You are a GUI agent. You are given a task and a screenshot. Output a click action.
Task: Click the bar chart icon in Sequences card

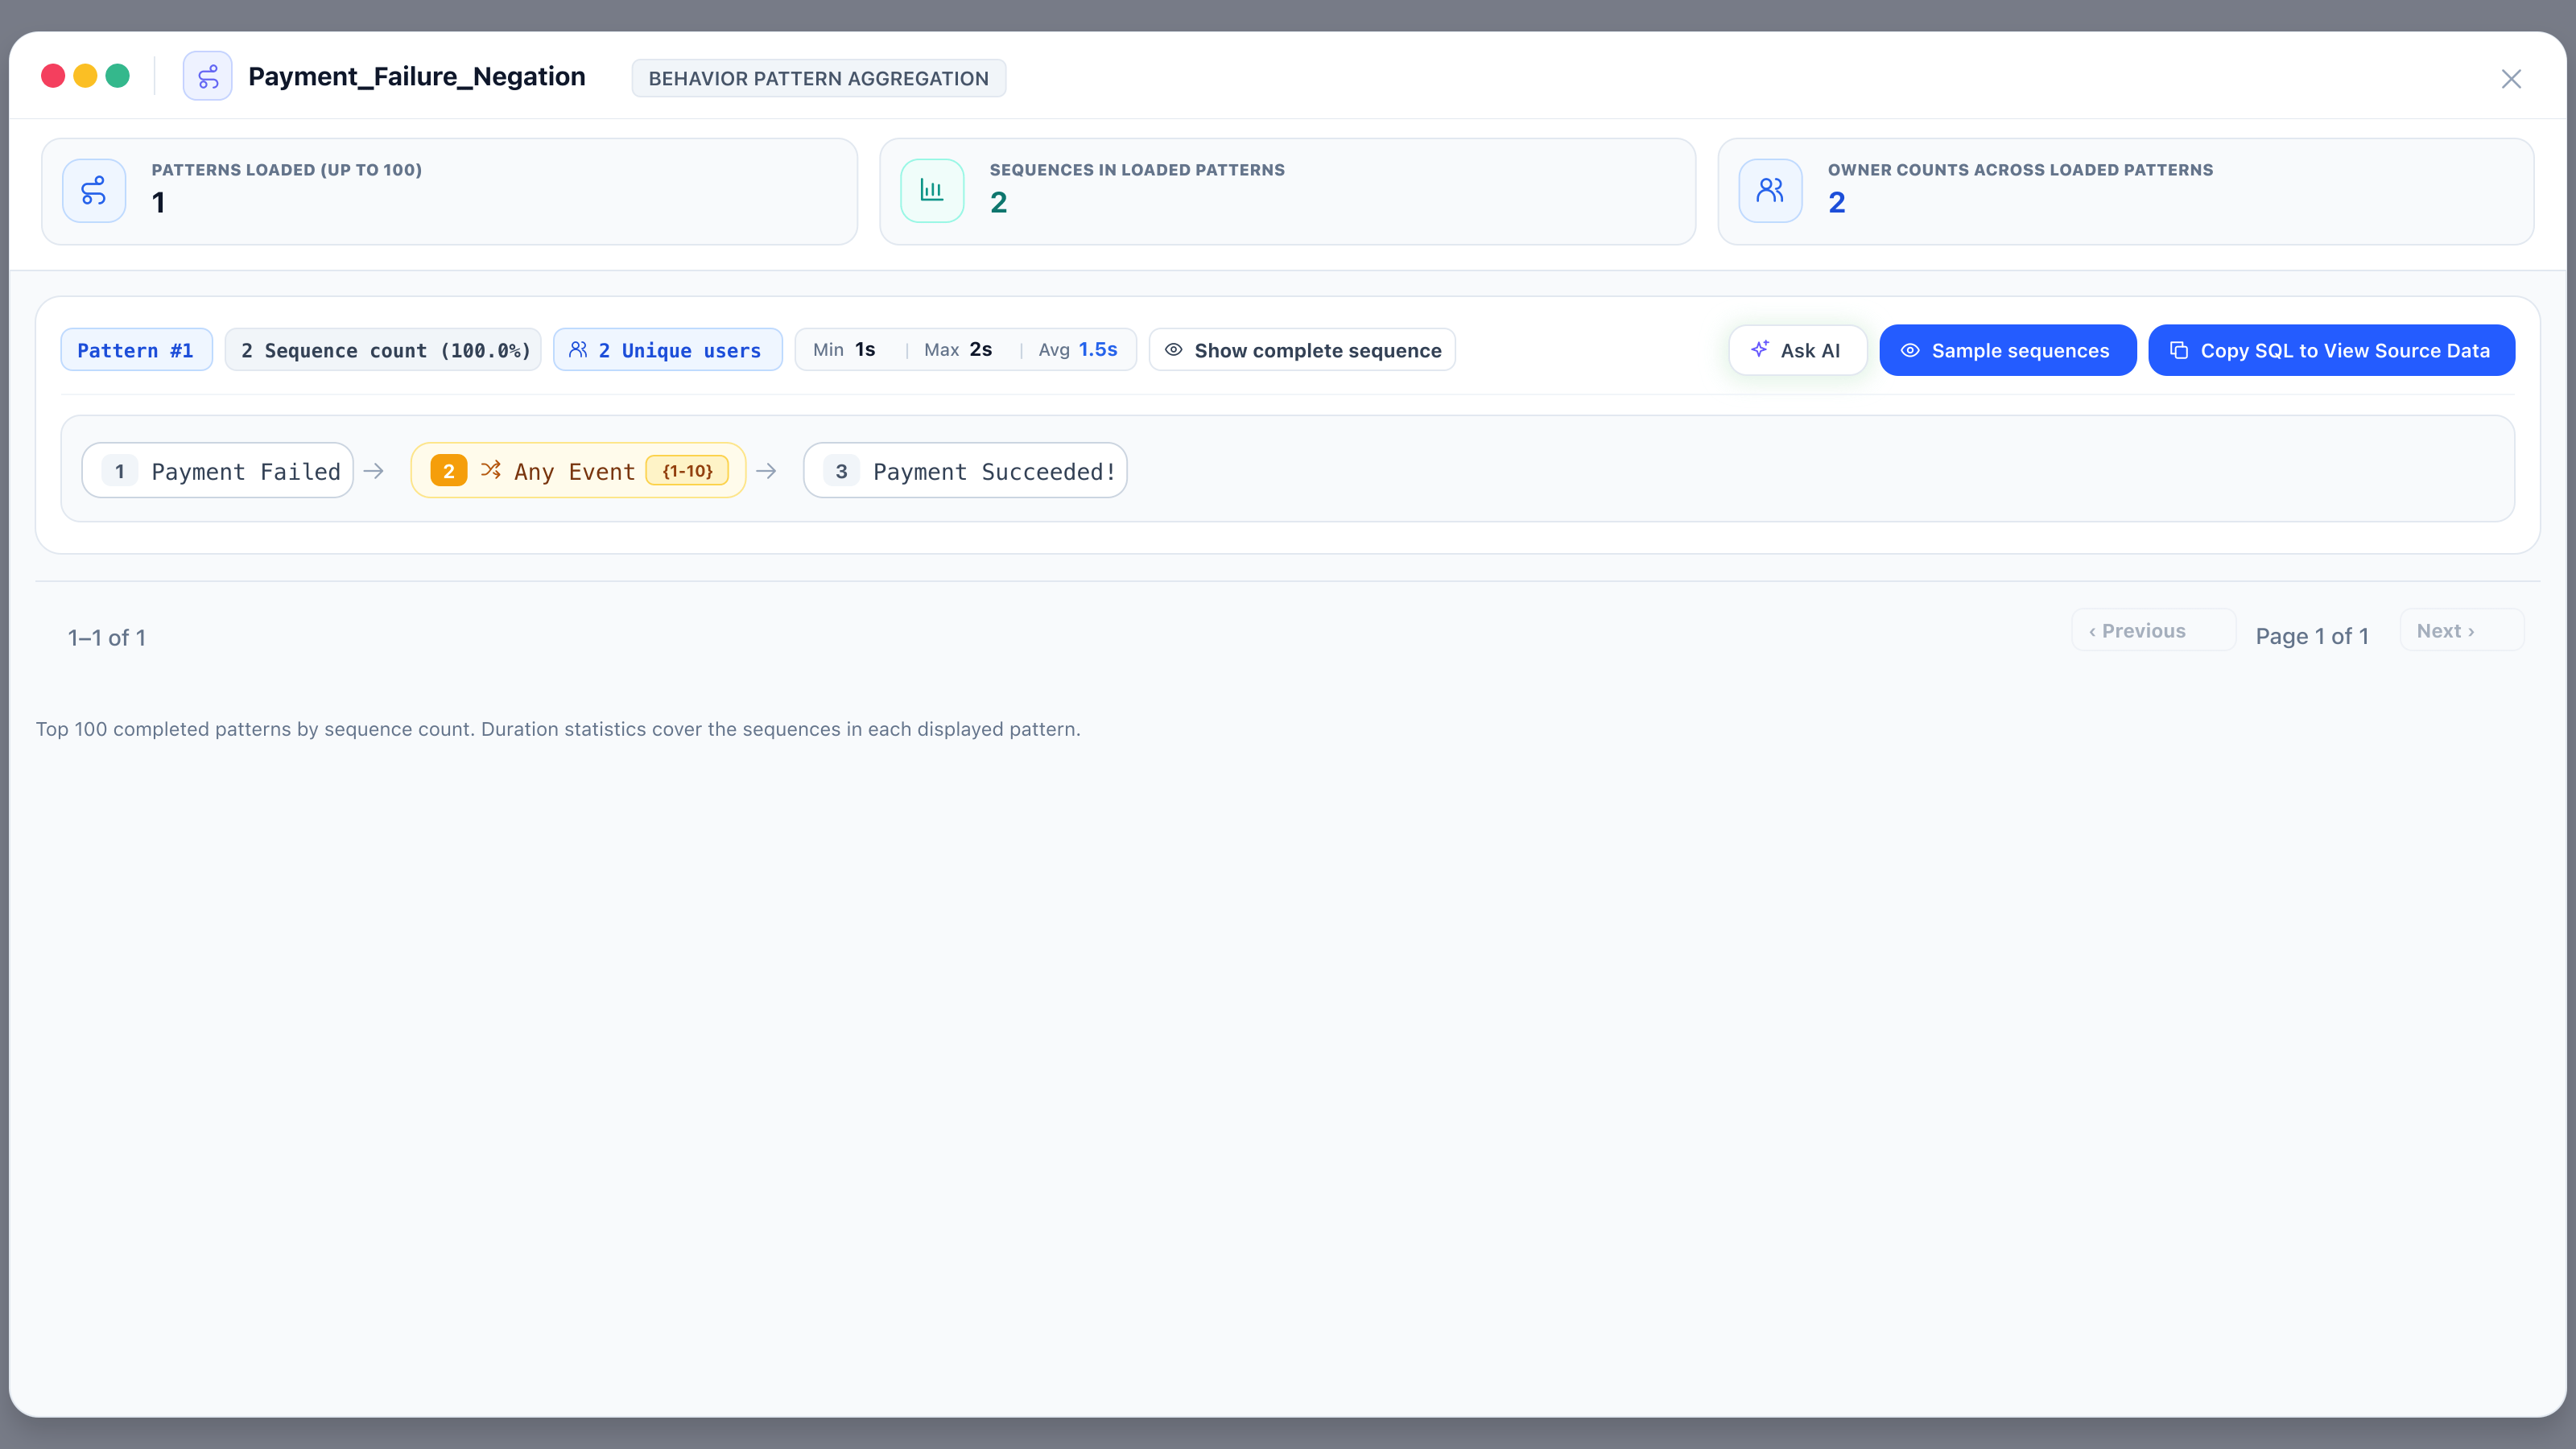point(932,190)
